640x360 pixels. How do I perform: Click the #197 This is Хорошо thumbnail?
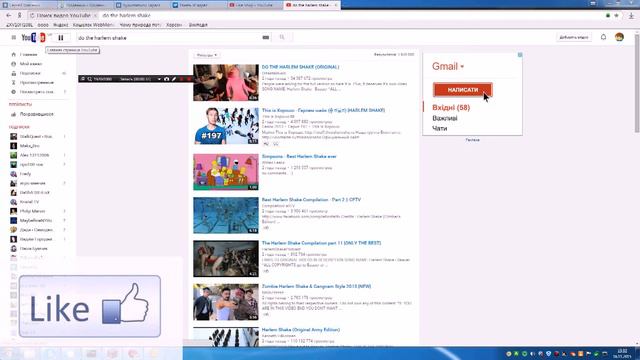coord(226,126)
